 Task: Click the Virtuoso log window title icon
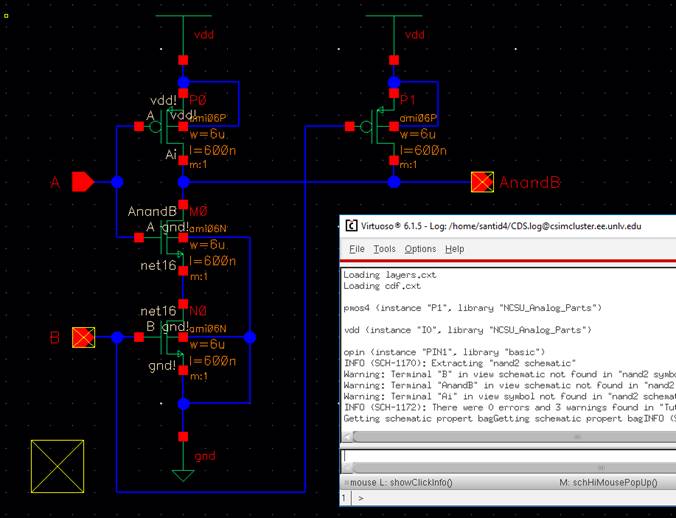pos(351,226)
